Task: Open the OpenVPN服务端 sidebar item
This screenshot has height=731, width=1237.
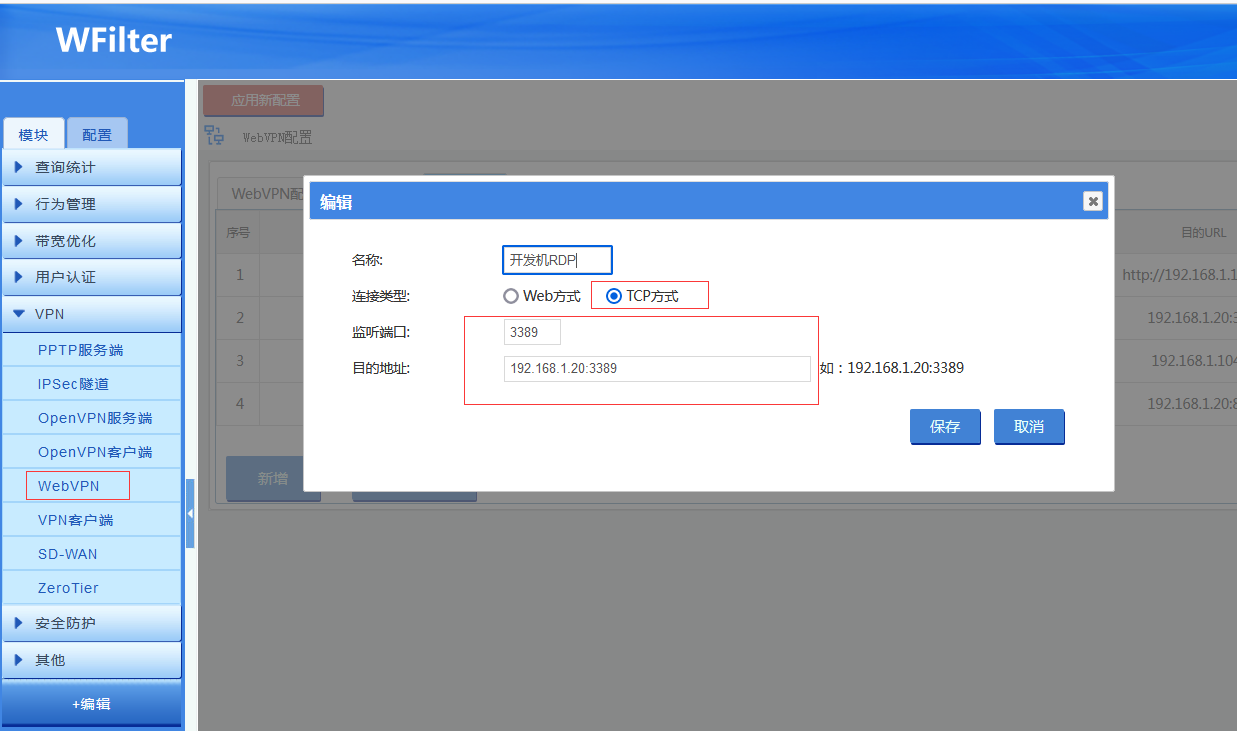Action: 95,418
